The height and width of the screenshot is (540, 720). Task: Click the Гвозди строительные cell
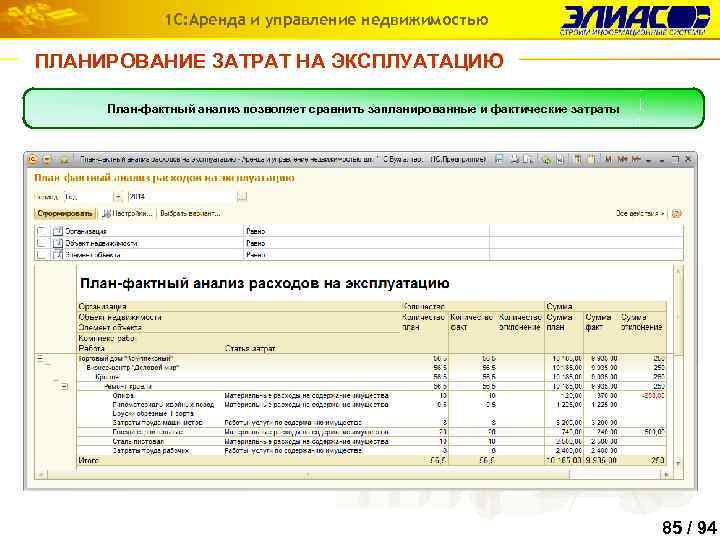coord(148,432)
